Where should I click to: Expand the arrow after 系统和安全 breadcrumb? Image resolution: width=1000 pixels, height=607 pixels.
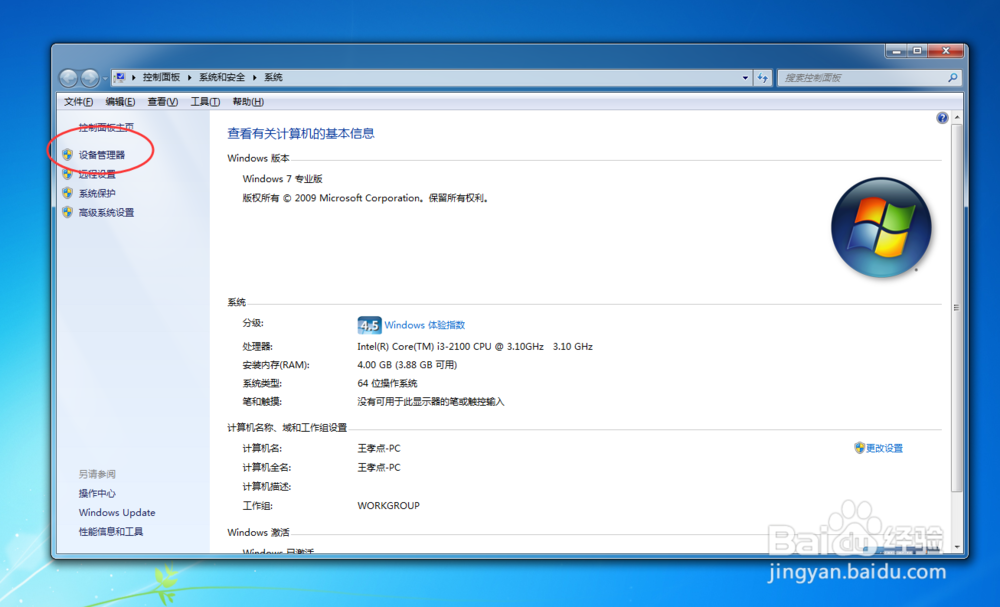(254, 77)
